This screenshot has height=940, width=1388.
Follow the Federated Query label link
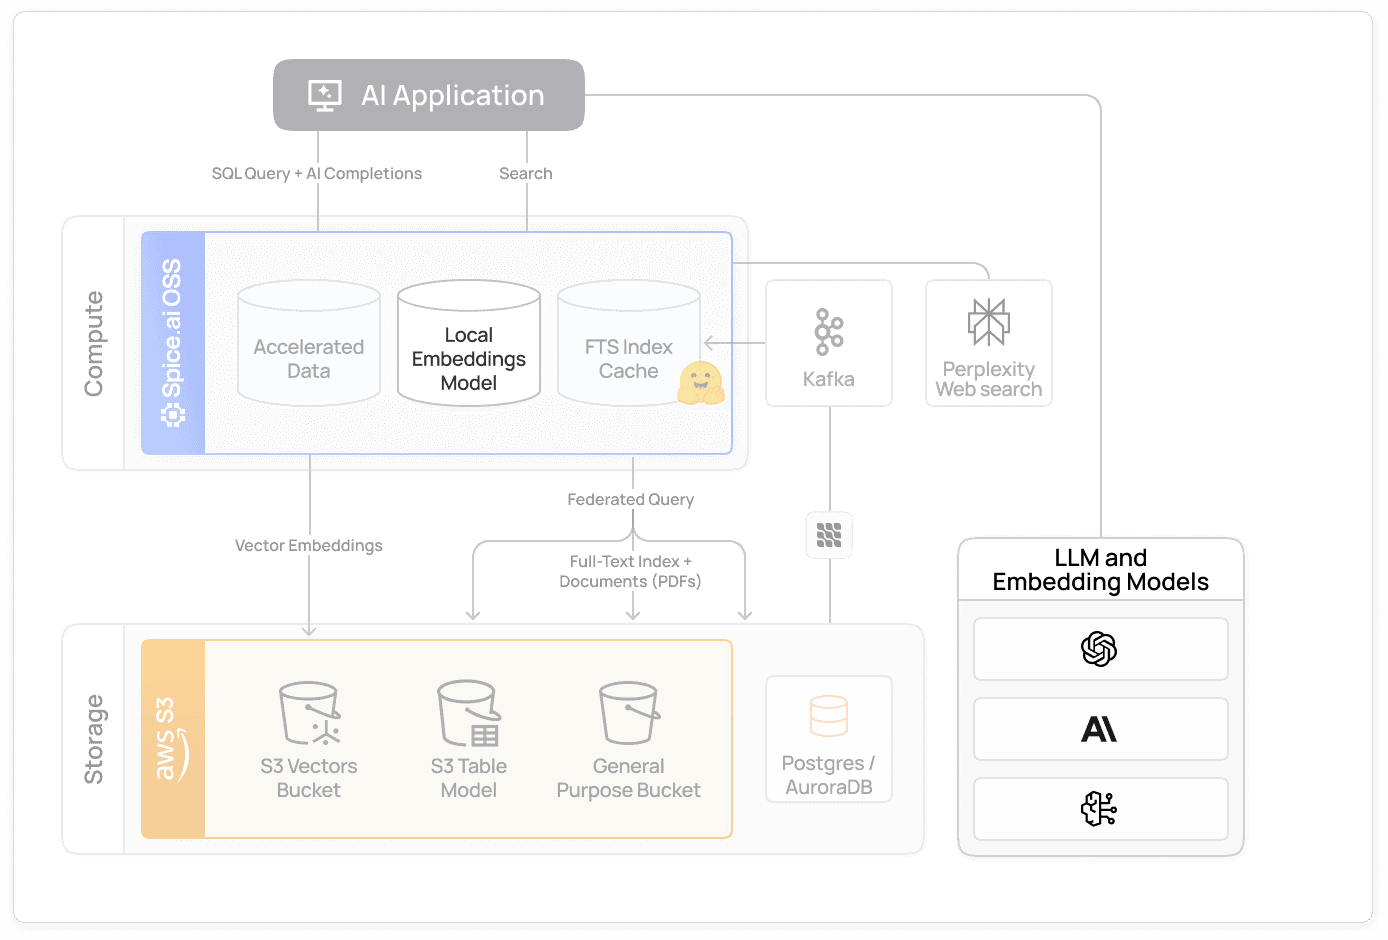point(630,499)
